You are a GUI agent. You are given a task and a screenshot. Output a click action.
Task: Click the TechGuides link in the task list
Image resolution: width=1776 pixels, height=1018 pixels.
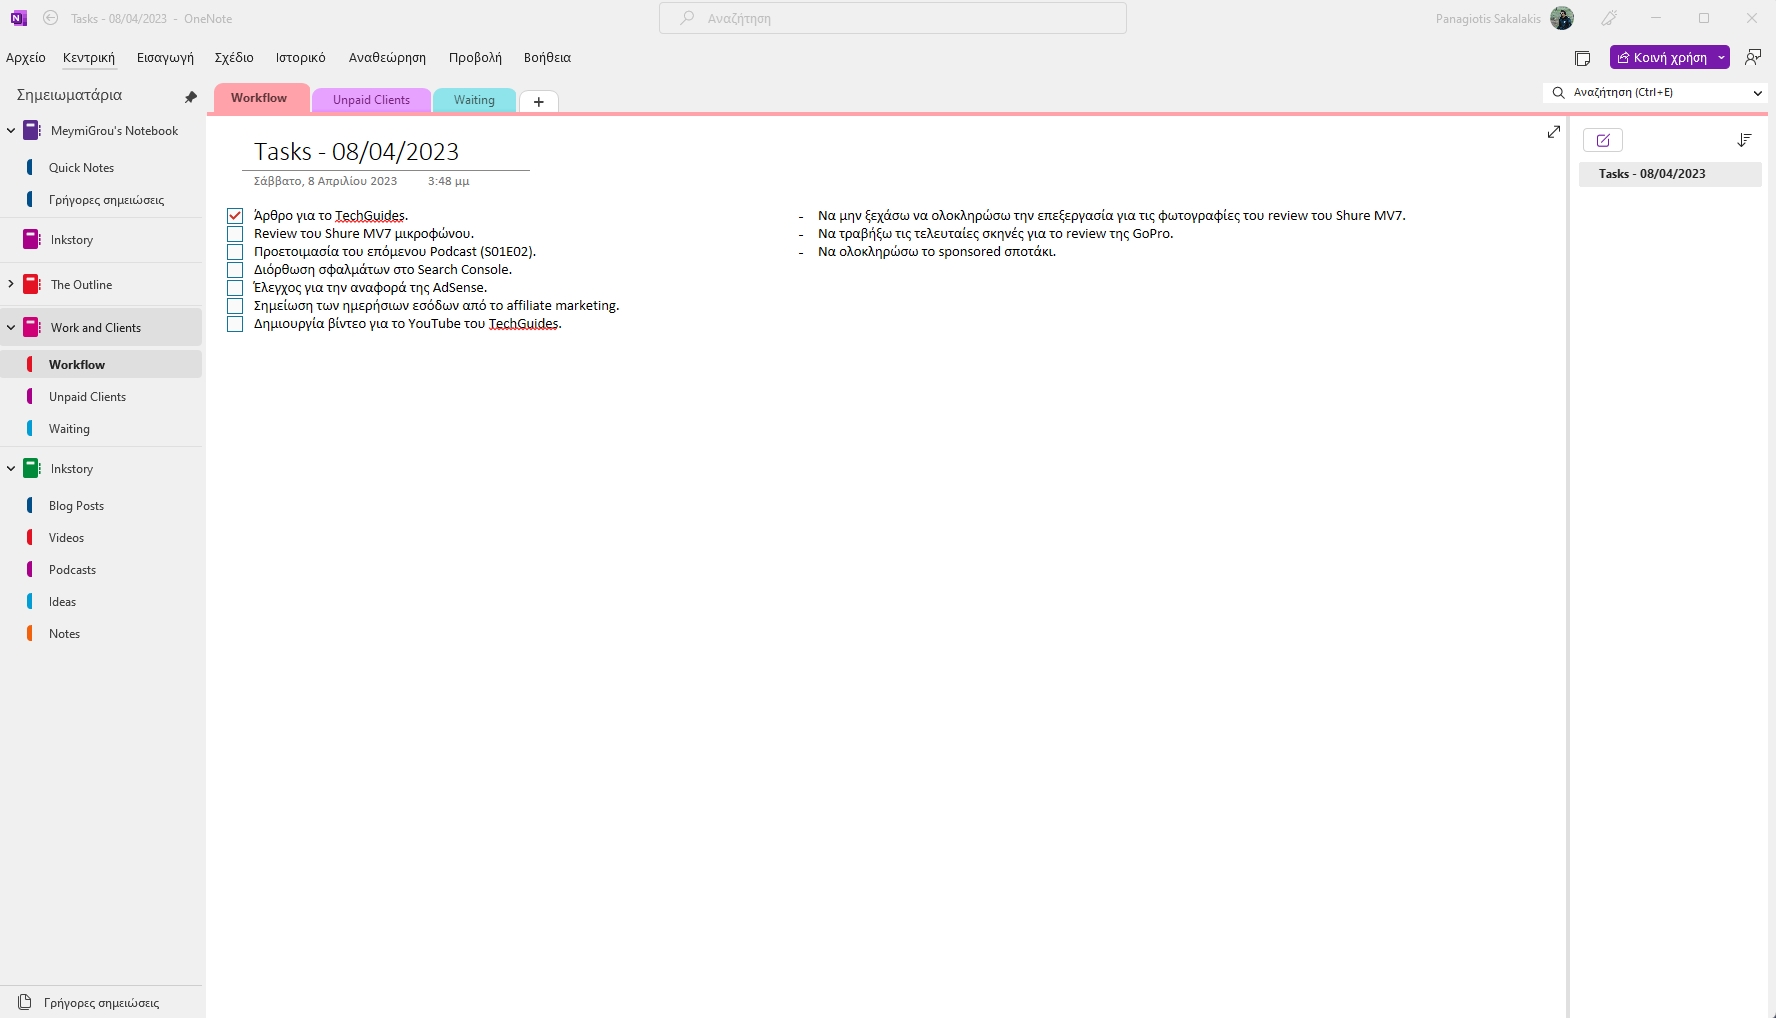coord(369,215)
